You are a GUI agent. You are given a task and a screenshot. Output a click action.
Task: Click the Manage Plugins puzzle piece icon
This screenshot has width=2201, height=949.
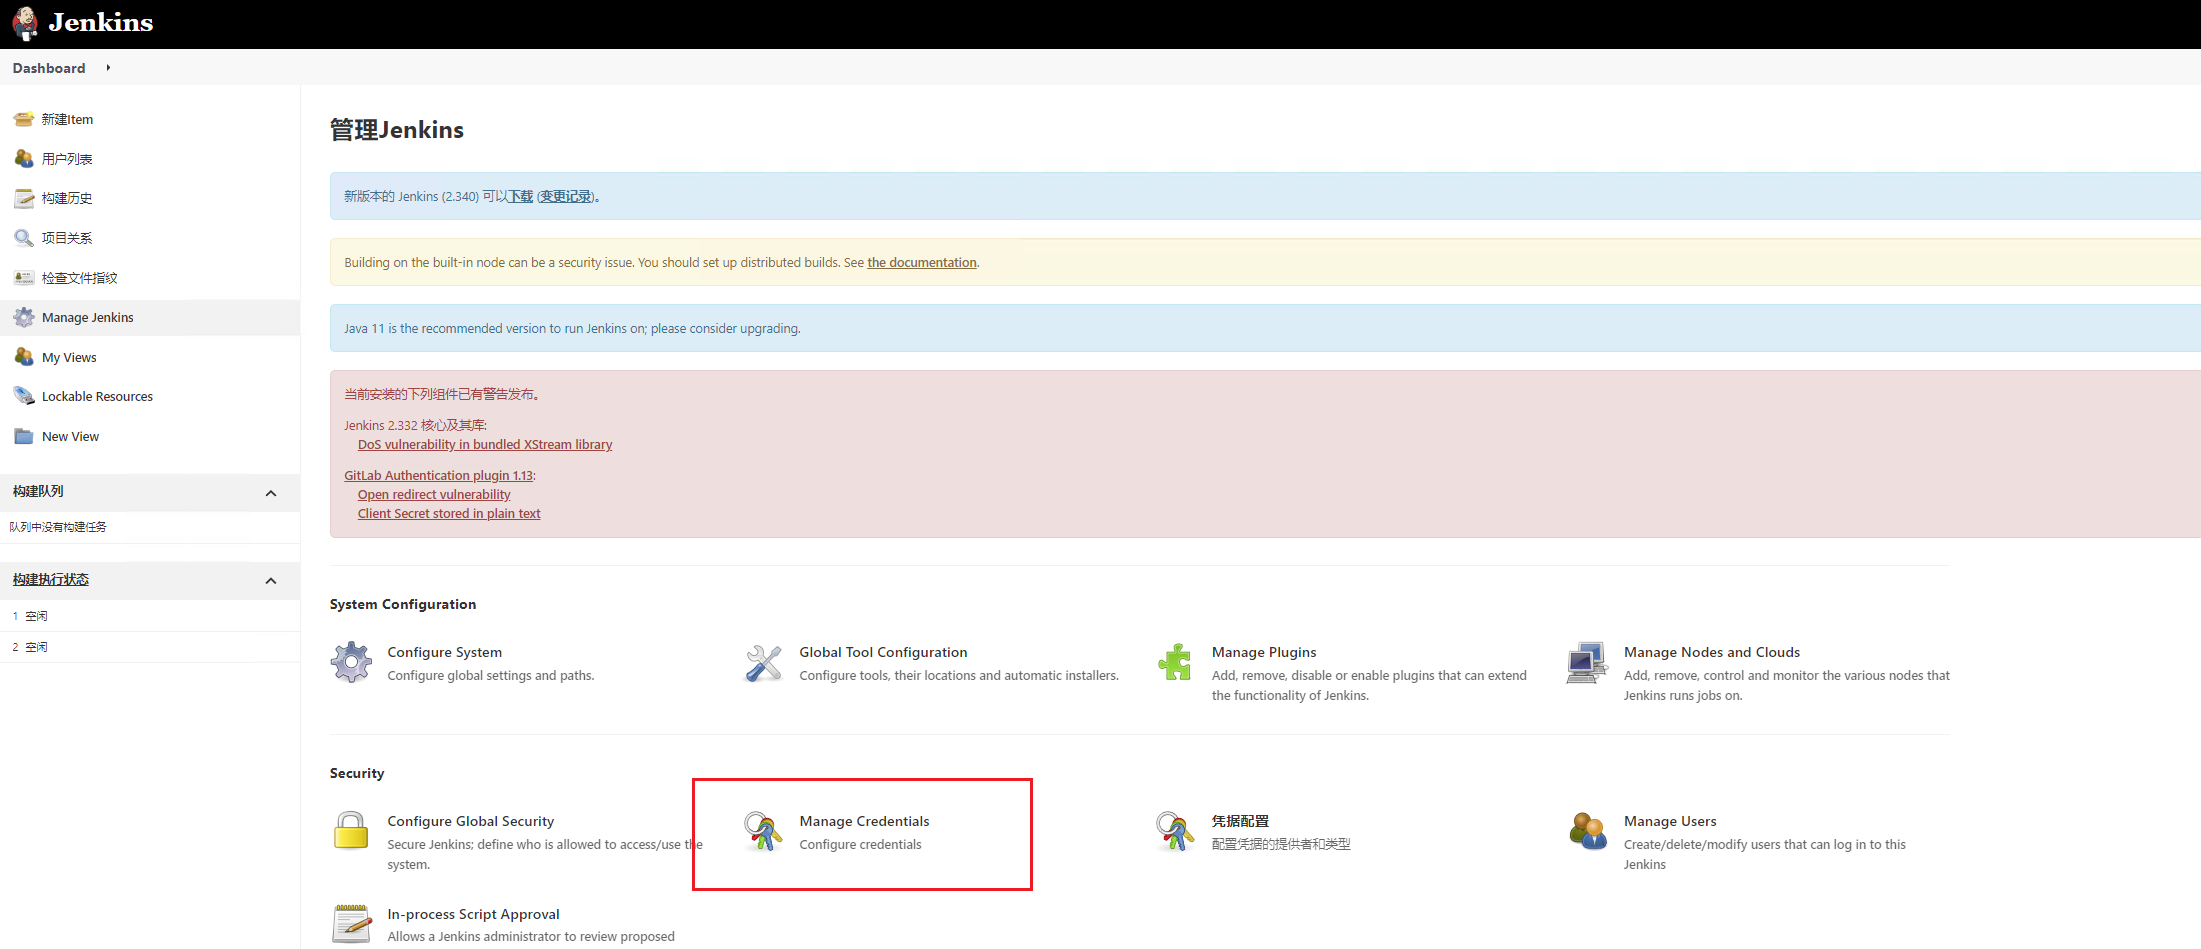click(1175, 662)
